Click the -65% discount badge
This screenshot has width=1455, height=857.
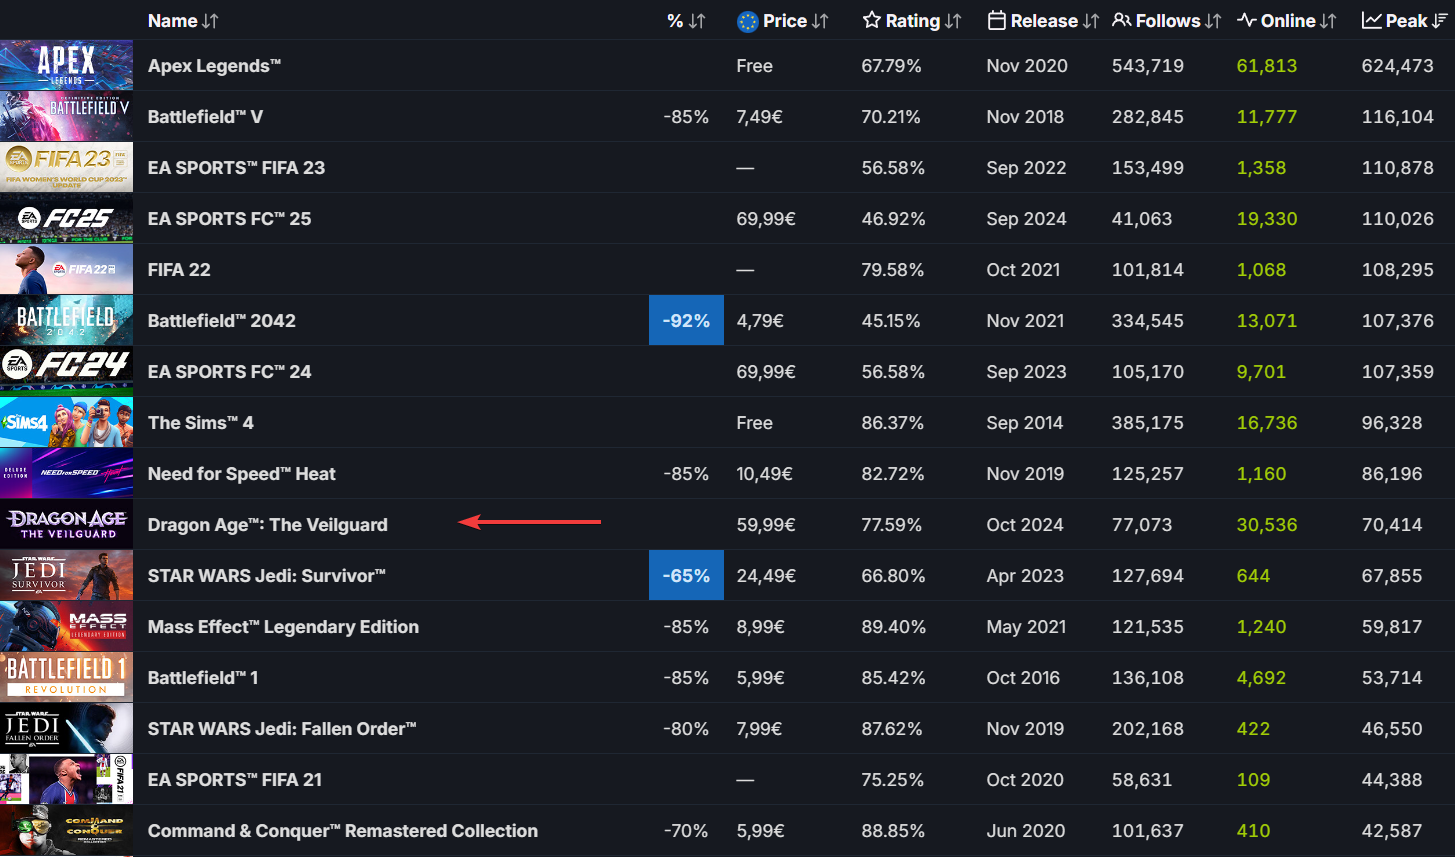click(x=686, y=576)
